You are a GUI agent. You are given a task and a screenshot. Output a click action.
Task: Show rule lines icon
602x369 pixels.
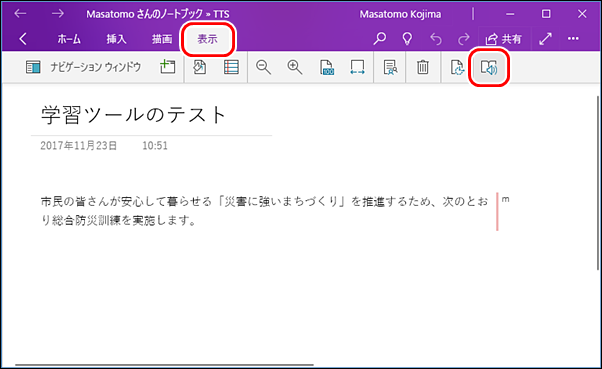click(x=231, y=67)
